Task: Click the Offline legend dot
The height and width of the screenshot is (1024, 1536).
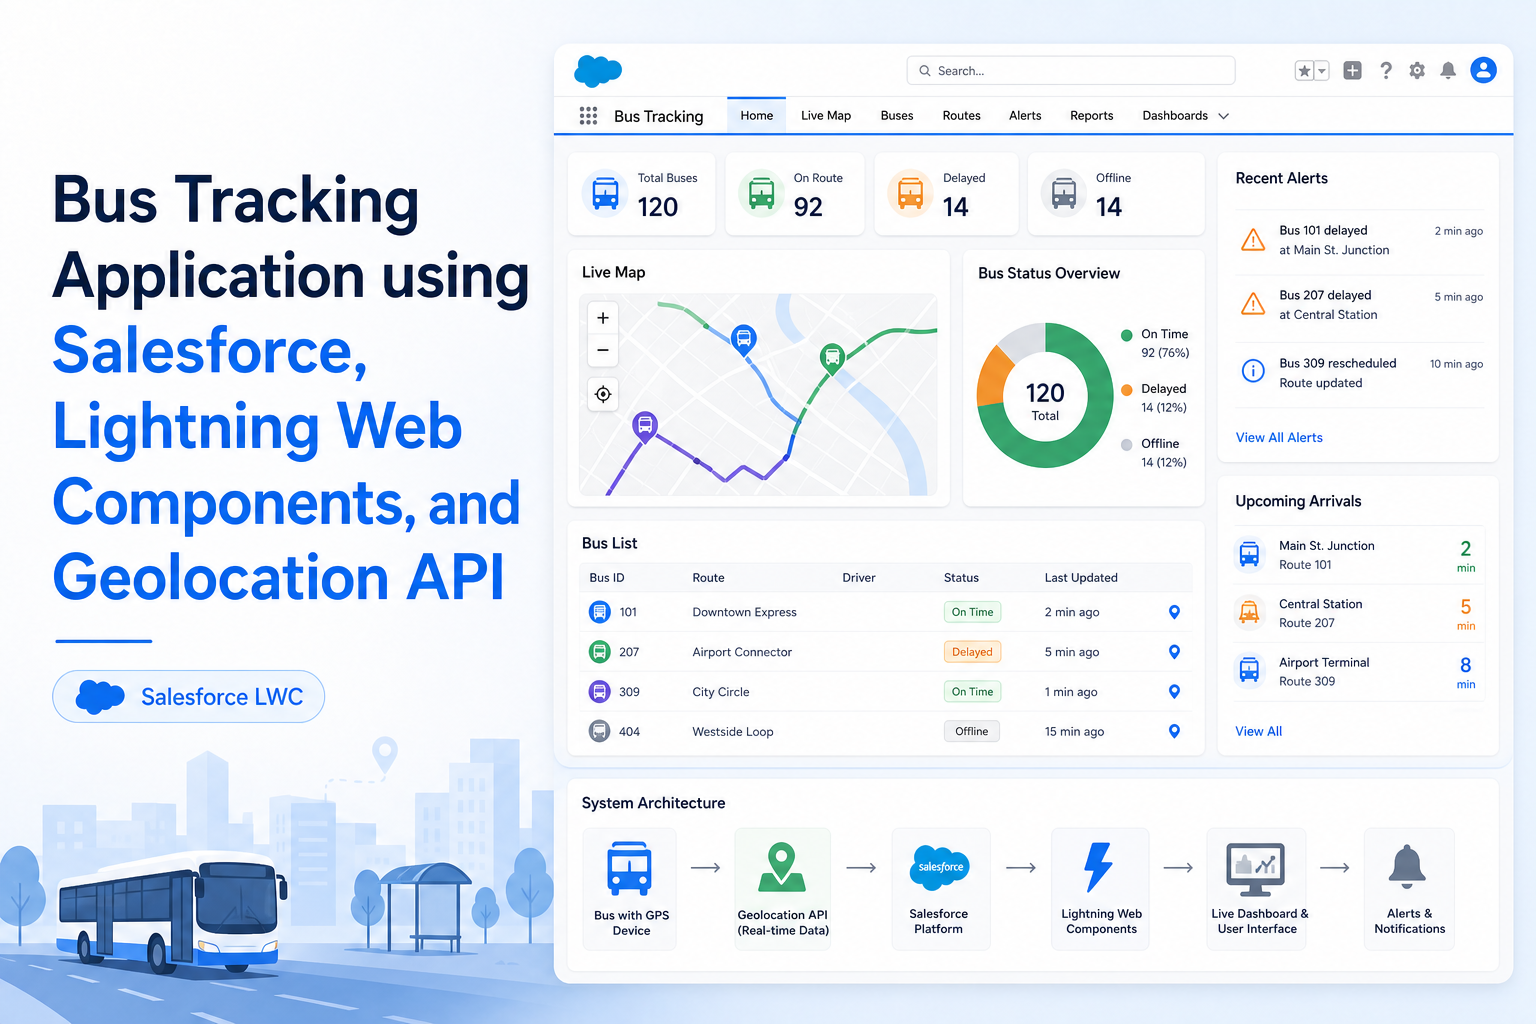Action: pos(1127,444)
